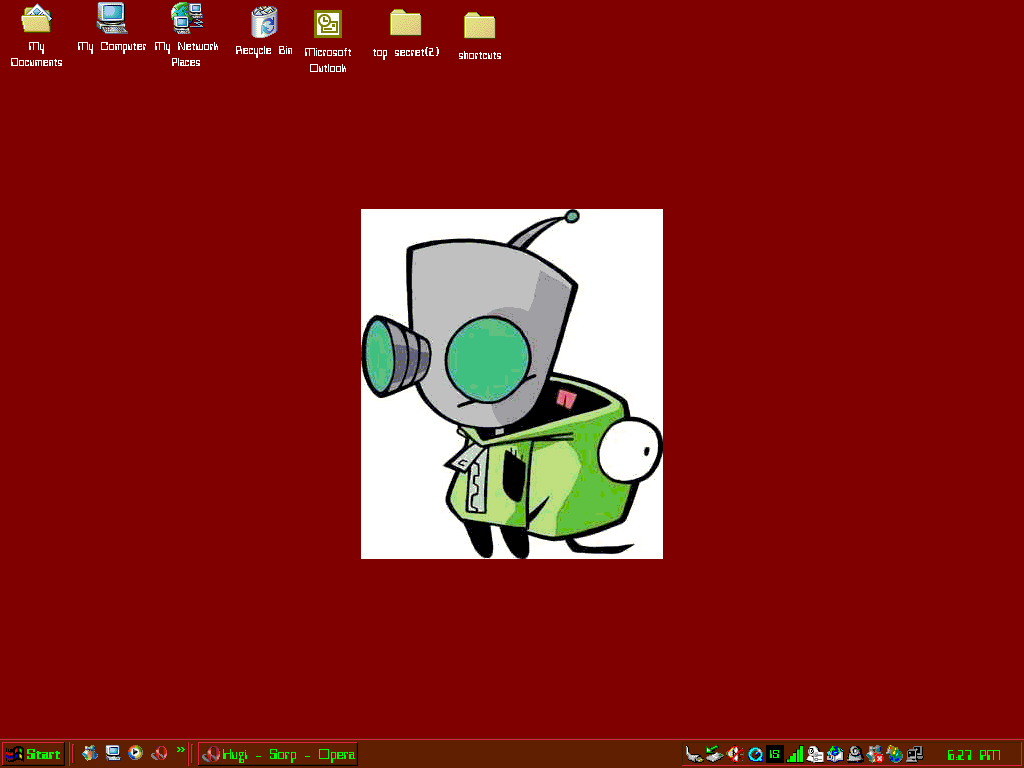Click the green signal strength bars icon
The image size is (1024, 768).
coord(795,755)
